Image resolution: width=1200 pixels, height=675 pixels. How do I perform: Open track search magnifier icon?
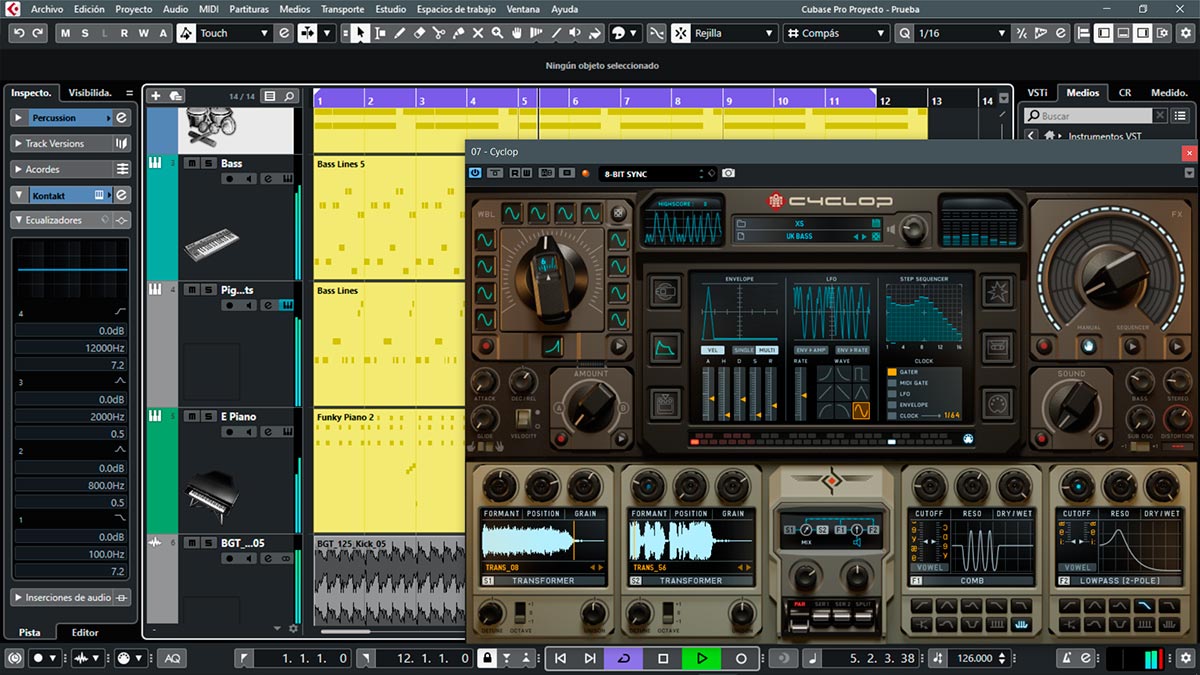click(x=289, y=96)
